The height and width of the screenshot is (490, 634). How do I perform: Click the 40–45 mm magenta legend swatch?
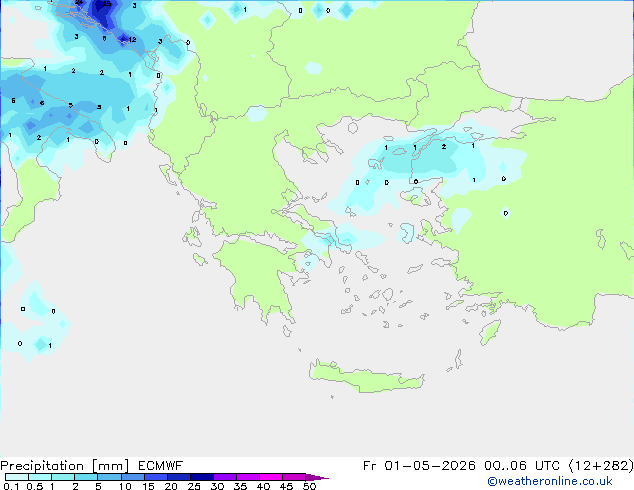pyautogui.click(x=271, y=477)
